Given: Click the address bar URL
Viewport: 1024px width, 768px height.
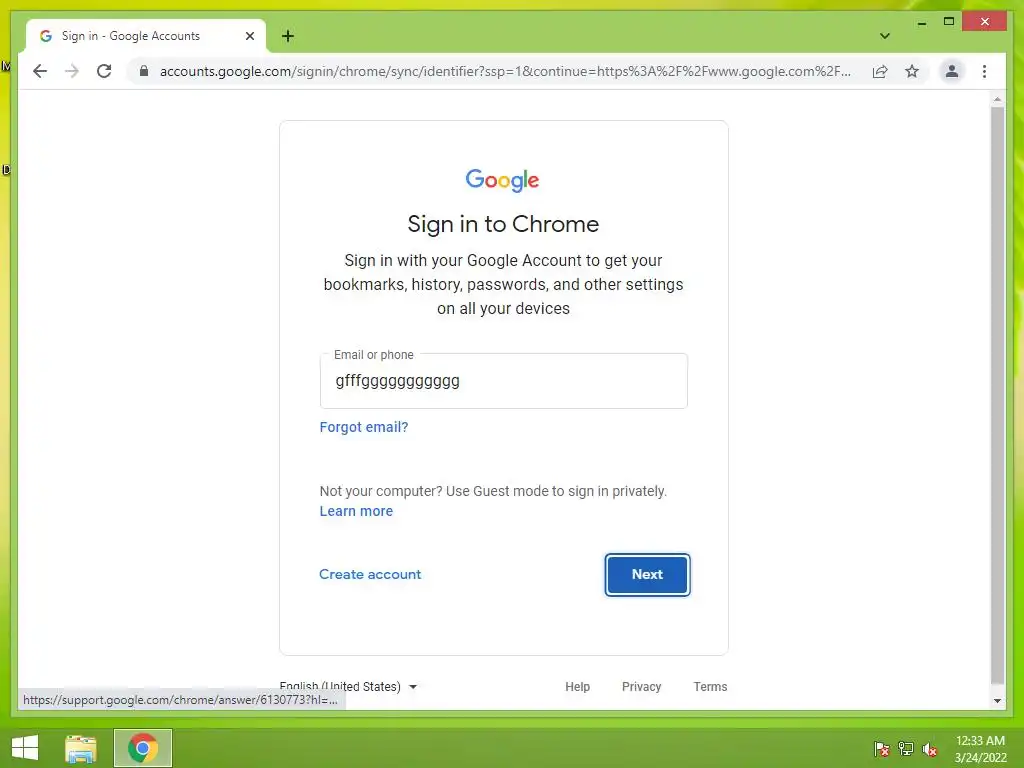Looking at the screenshot, I should tap(505, 71).
